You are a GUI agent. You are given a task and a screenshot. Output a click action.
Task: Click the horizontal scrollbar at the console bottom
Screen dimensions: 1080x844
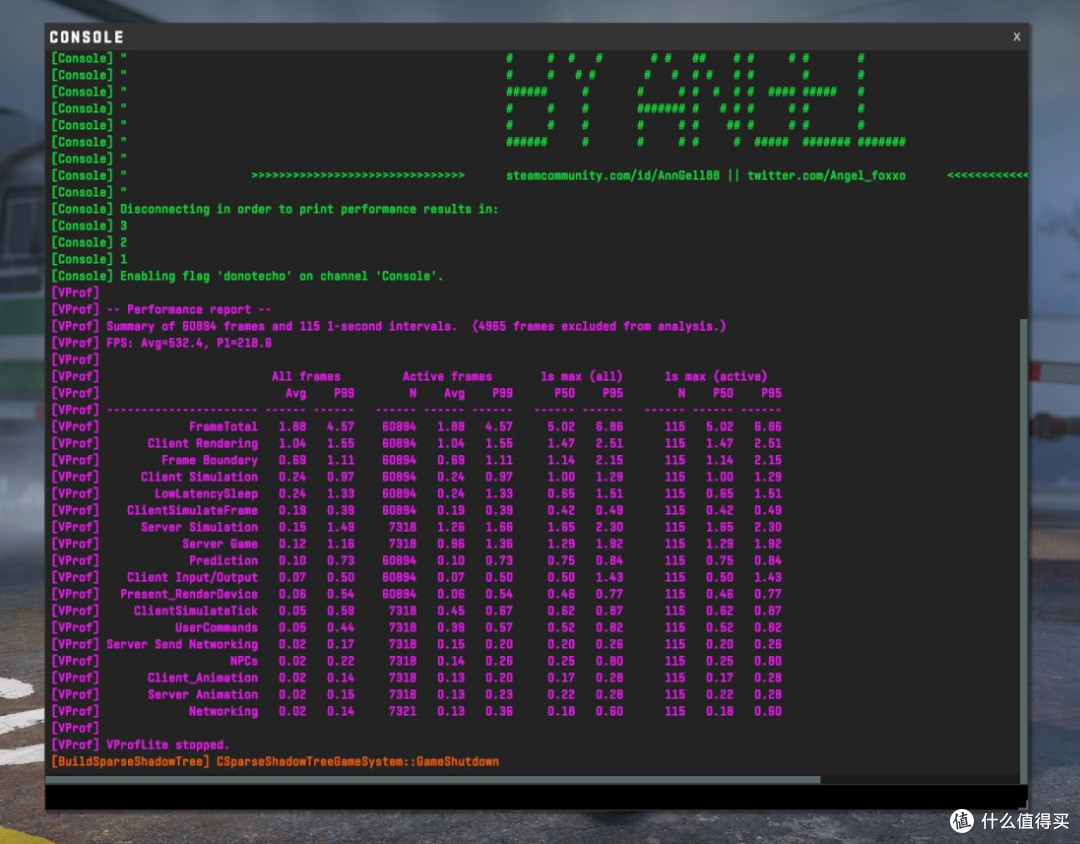(x=433, y=780)
